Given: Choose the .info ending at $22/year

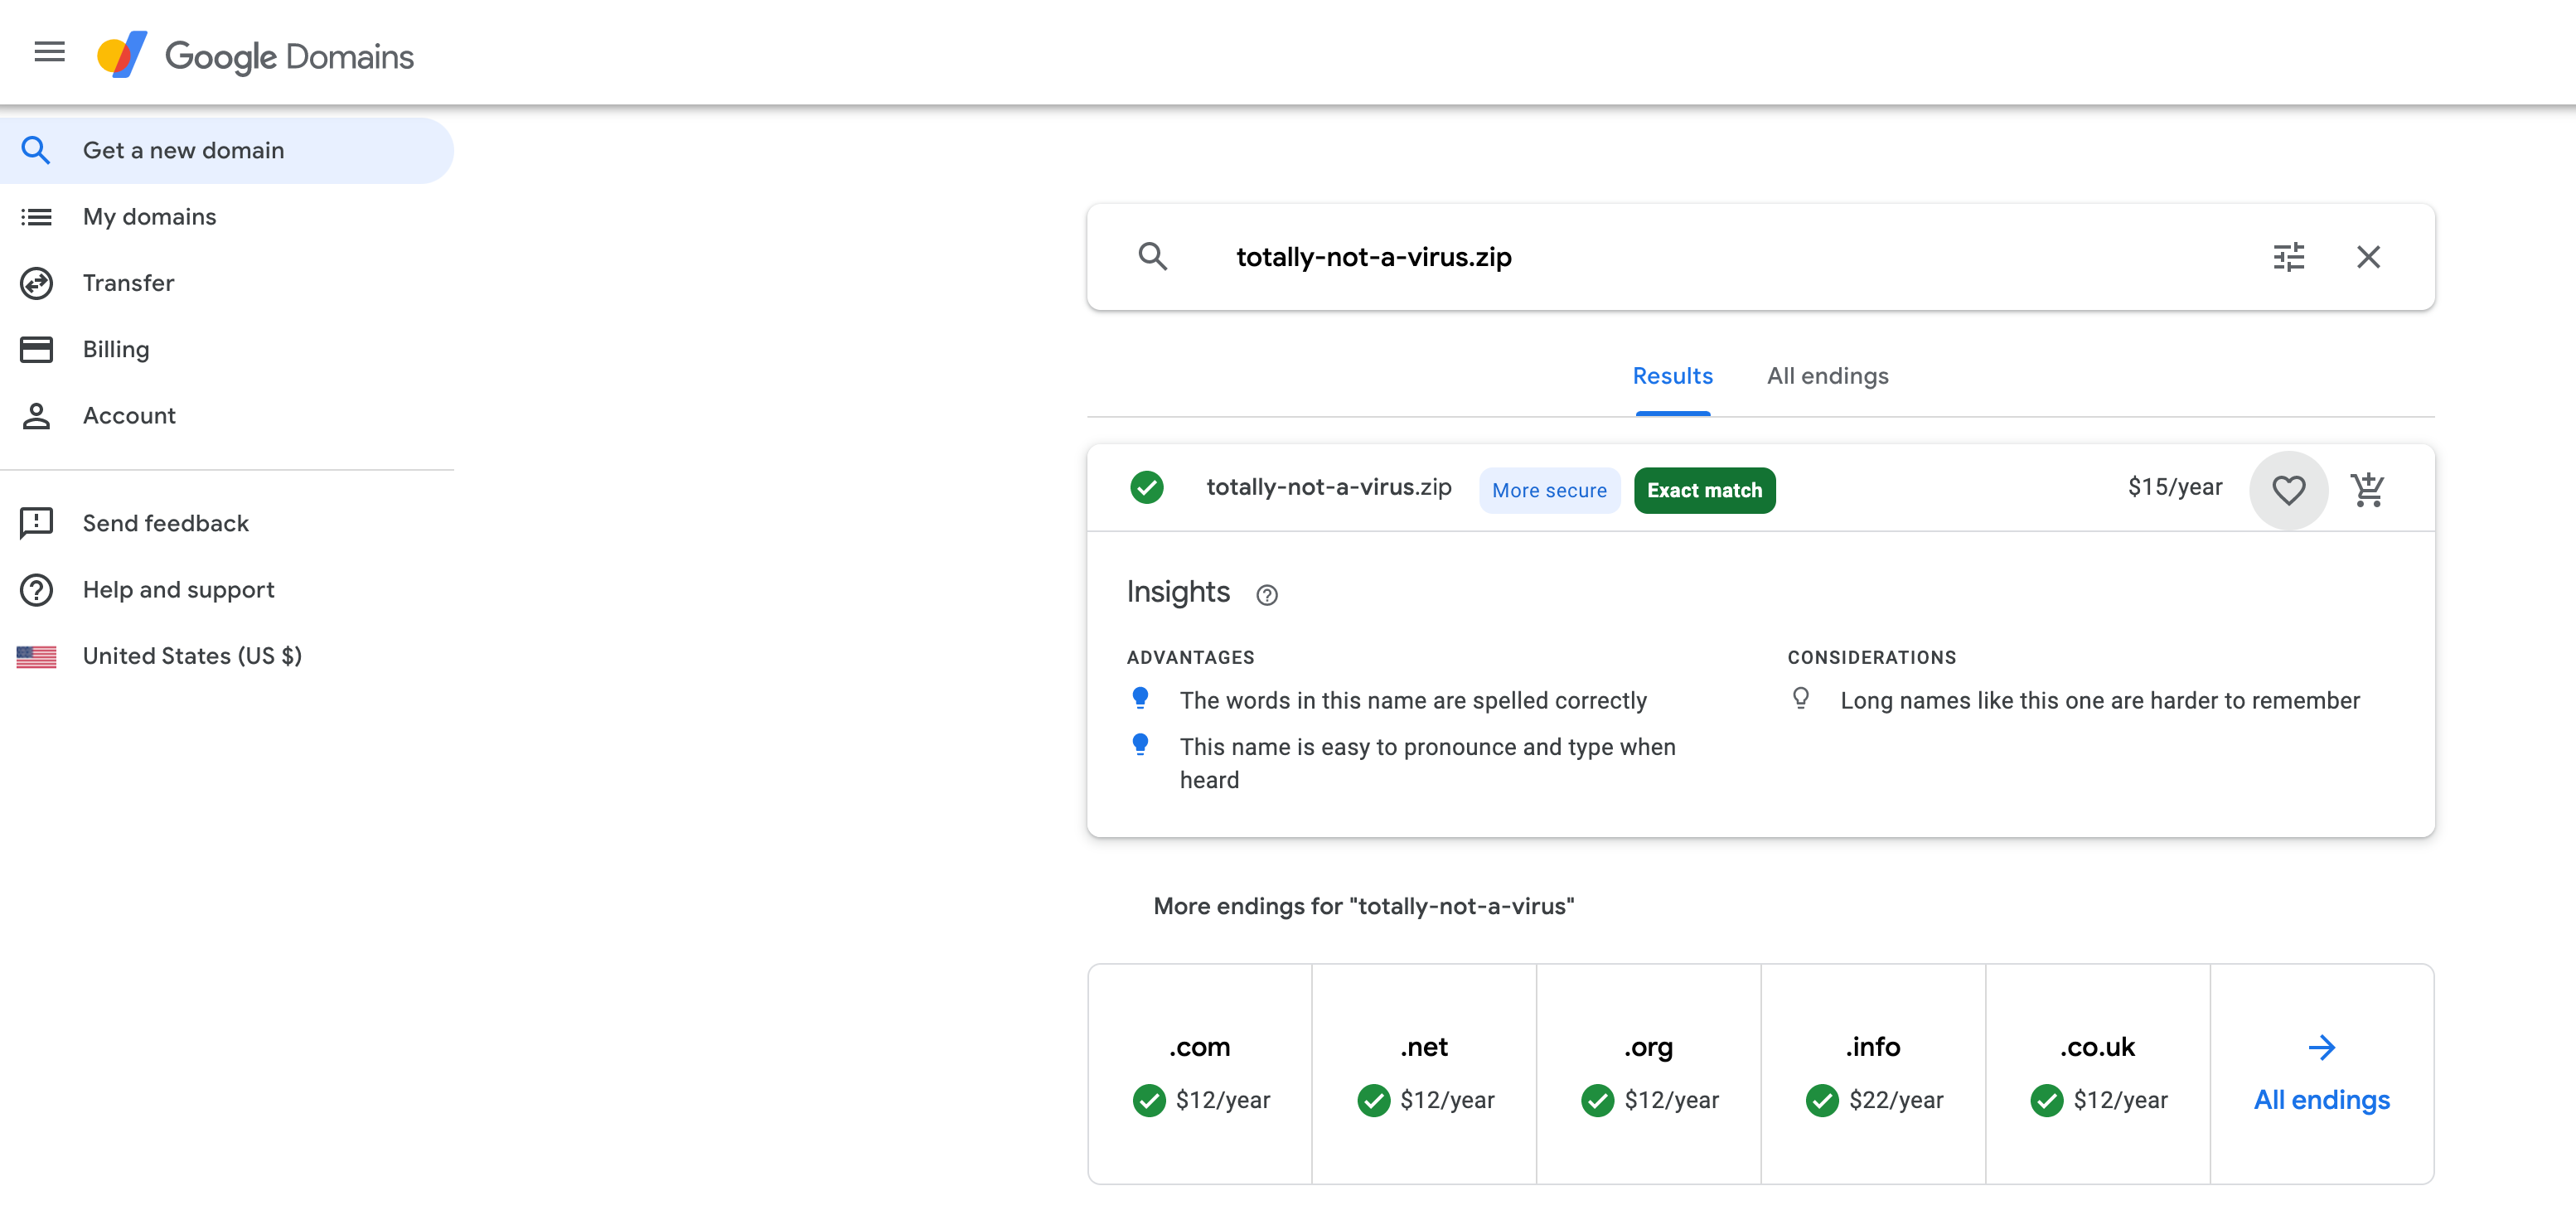Looking at the screenshot, I should coord(1873,1074).
